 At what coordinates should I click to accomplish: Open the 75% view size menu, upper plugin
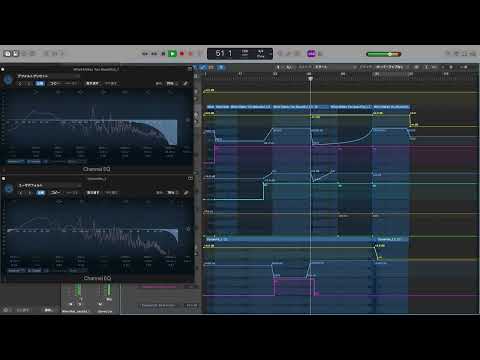pos(171,83)
